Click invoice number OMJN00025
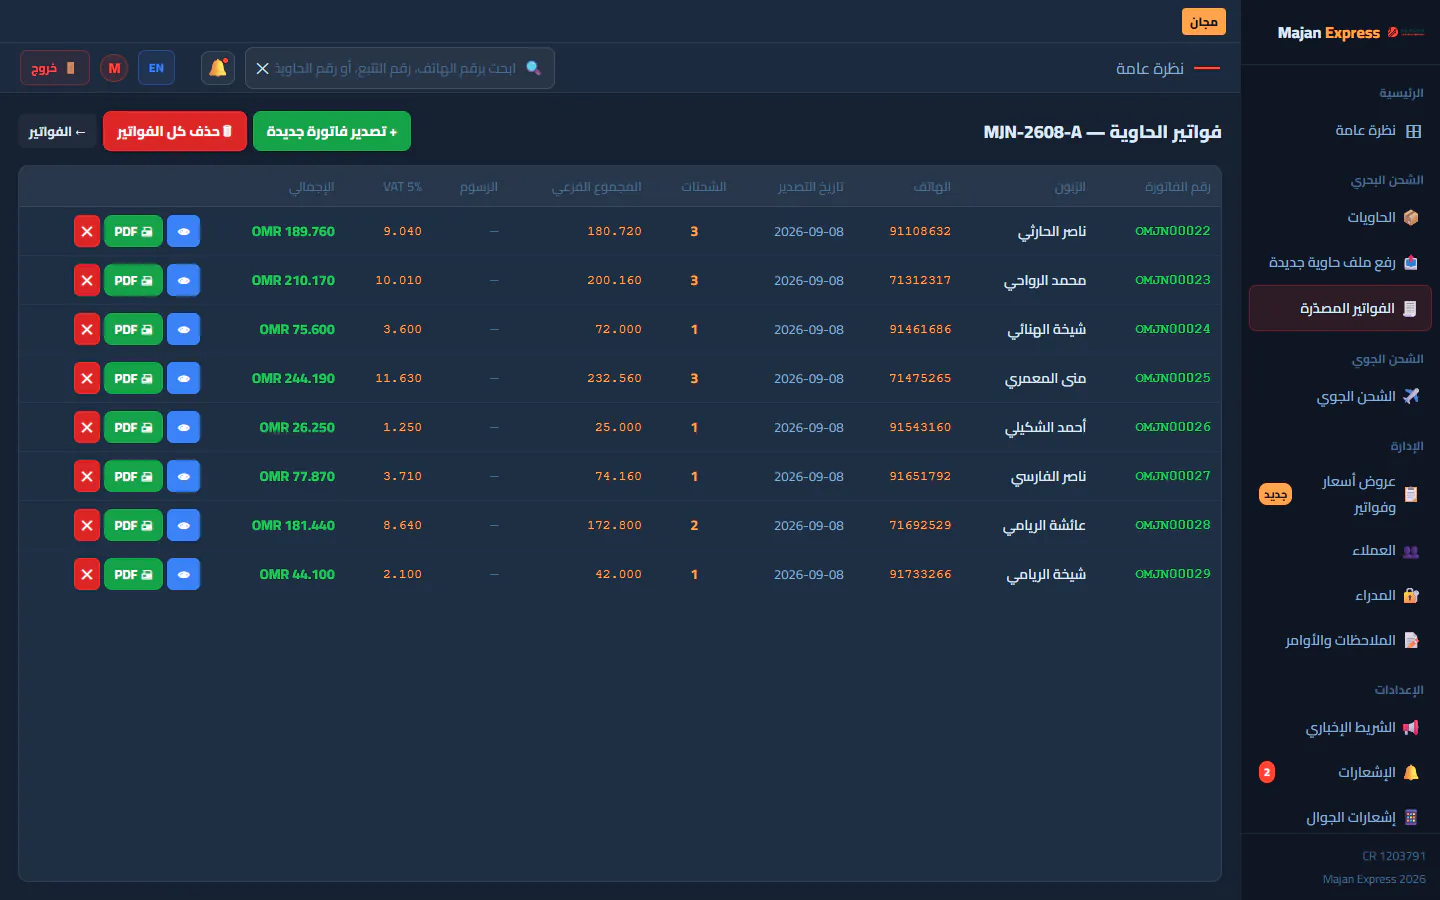 click(1172, 378)
